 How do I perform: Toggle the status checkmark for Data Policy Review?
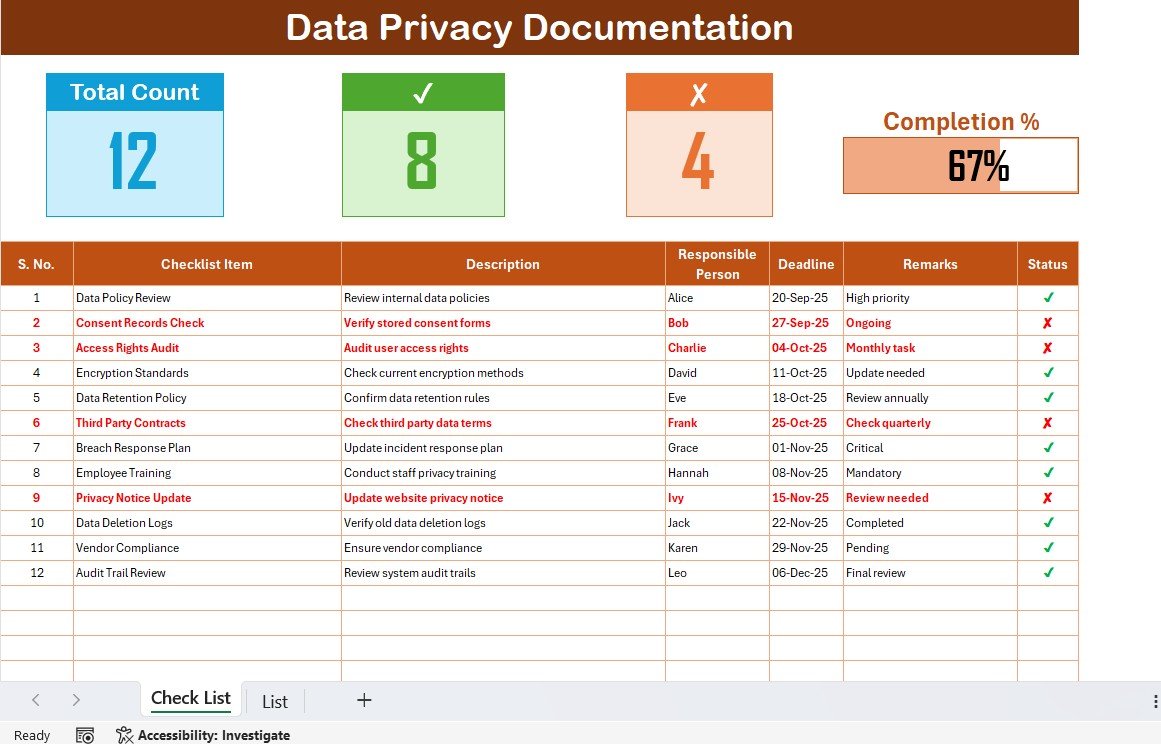(x=1047, y=297)
